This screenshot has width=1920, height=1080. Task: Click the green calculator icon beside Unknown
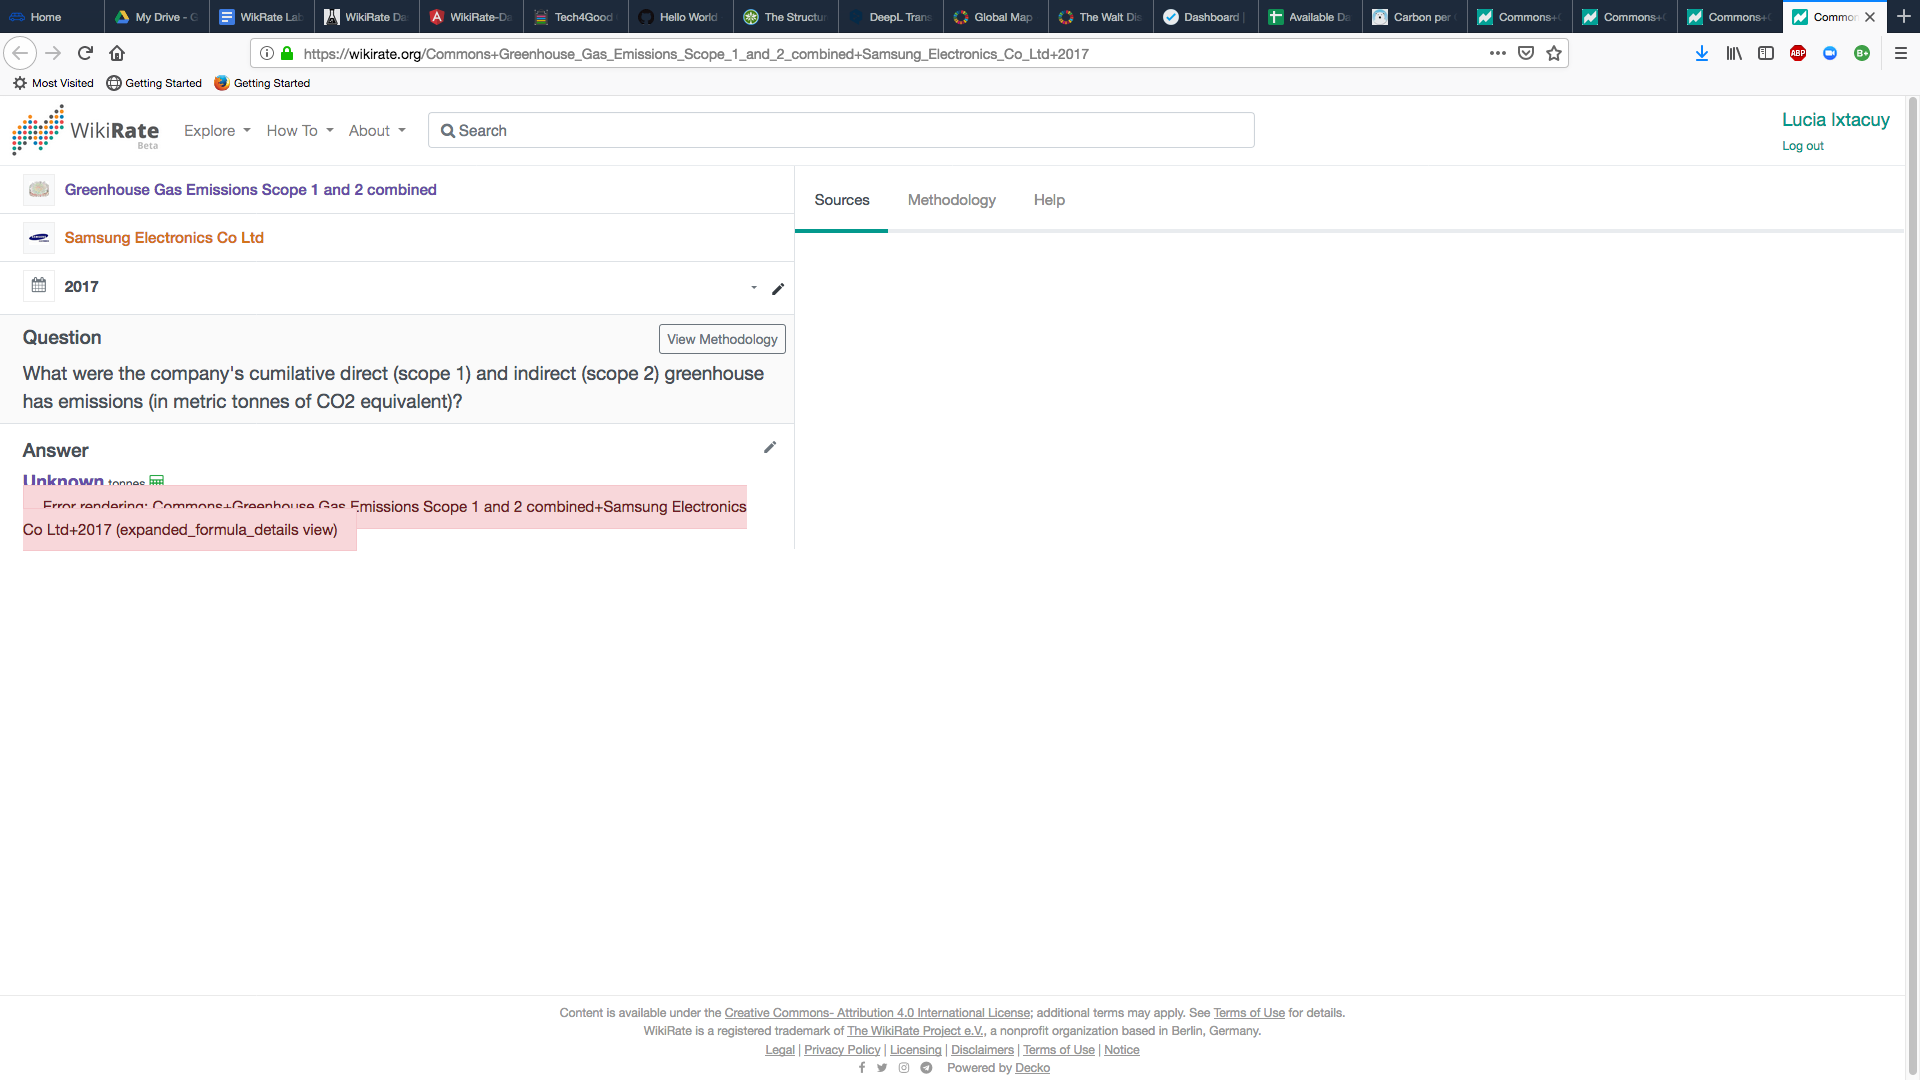coord(157,481)
